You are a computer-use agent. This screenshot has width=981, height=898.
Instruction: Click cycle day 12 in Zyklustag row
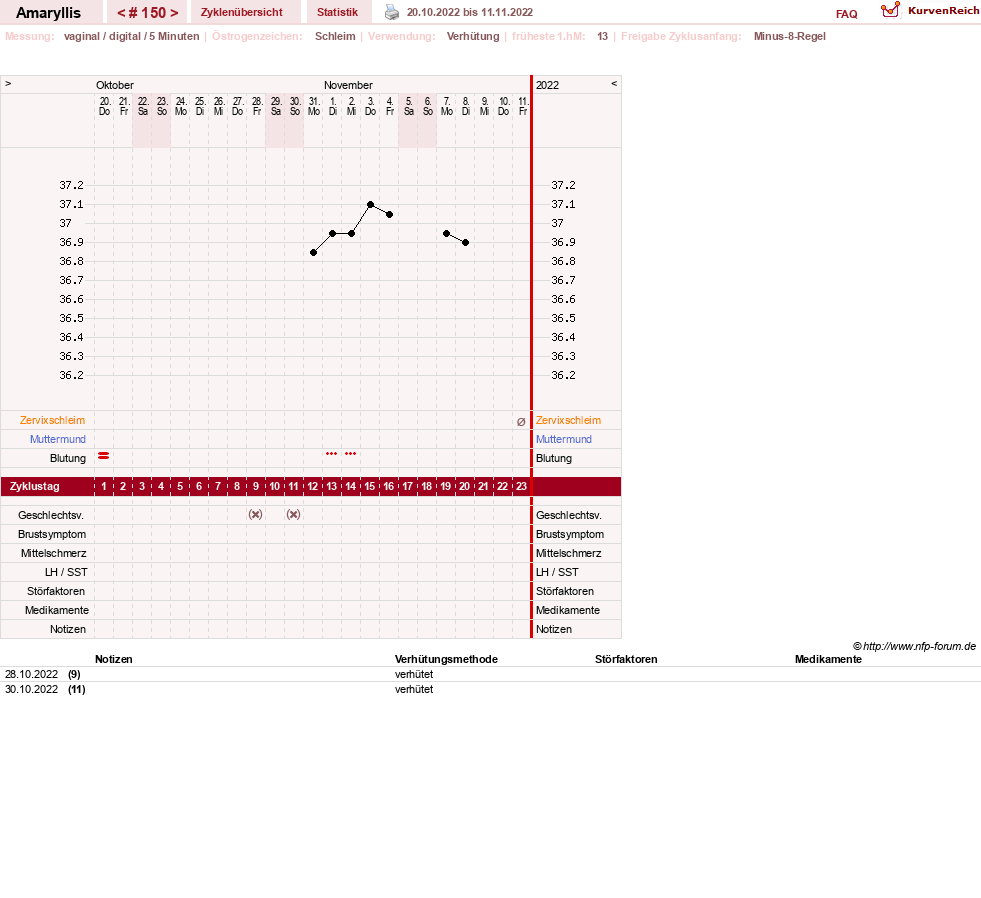pyautogui.click(x=312, y=486)
